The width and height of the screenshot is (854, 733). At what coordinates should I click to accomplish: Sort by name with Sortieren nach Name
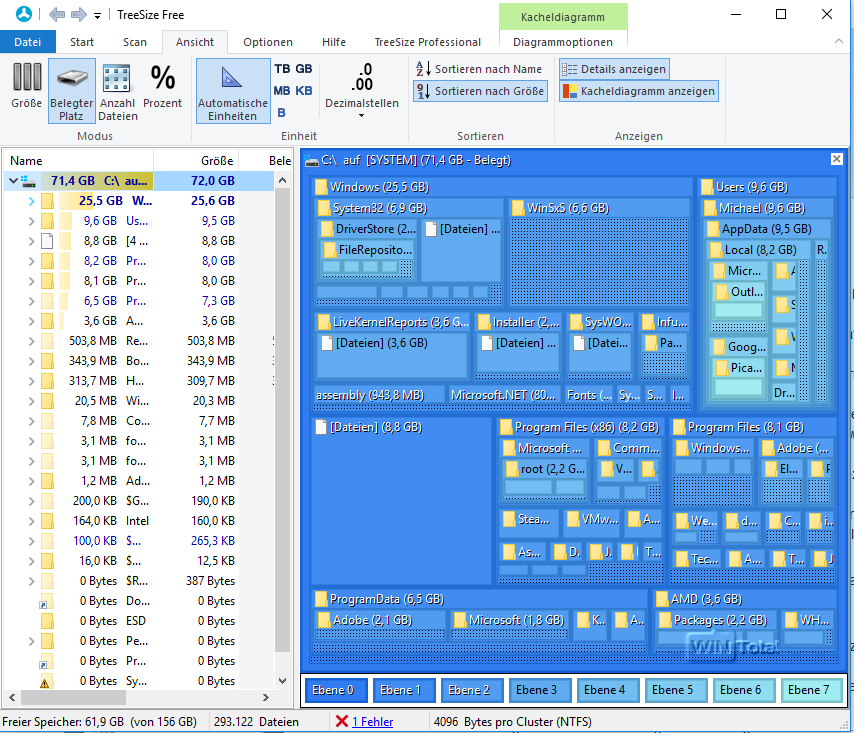tap(479, 69)
